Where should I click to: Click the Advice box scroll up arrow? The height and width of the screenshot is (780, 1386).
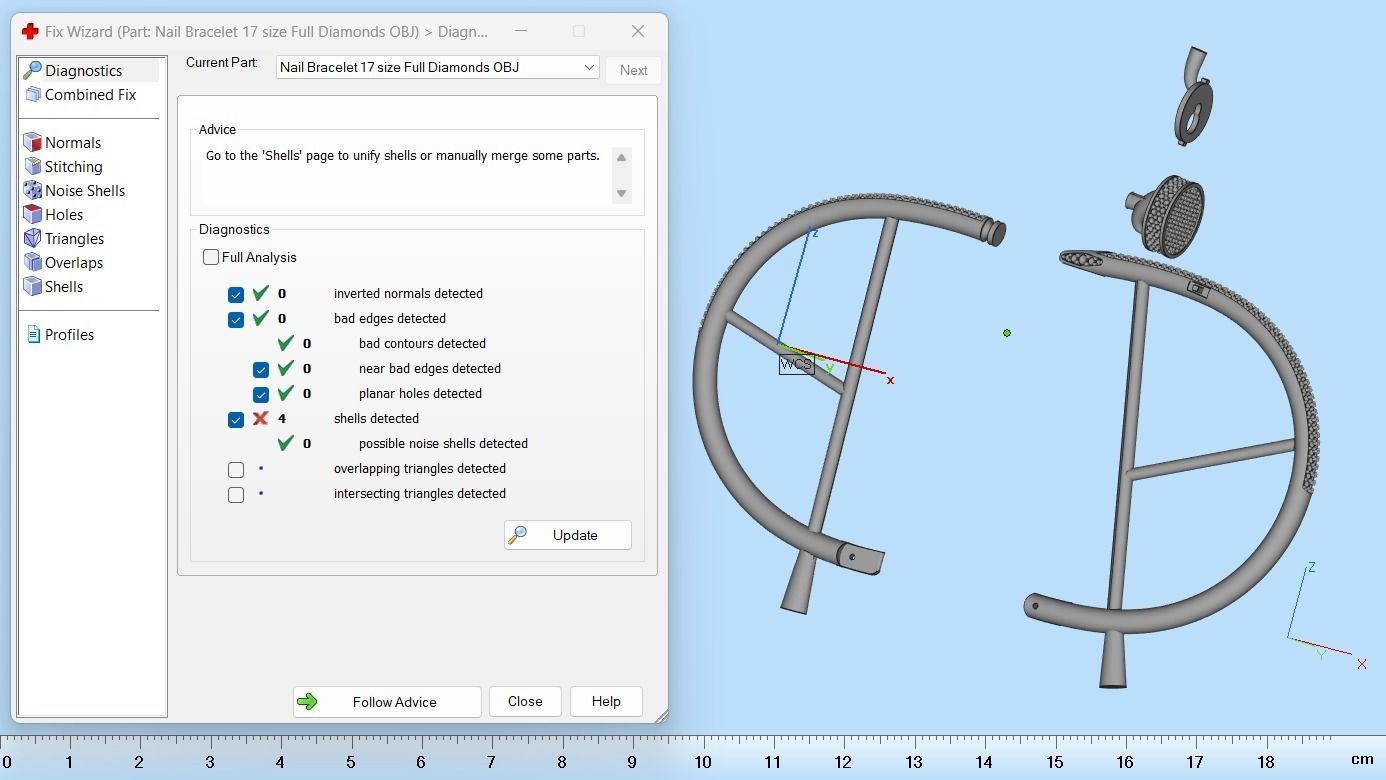[621, 157]
